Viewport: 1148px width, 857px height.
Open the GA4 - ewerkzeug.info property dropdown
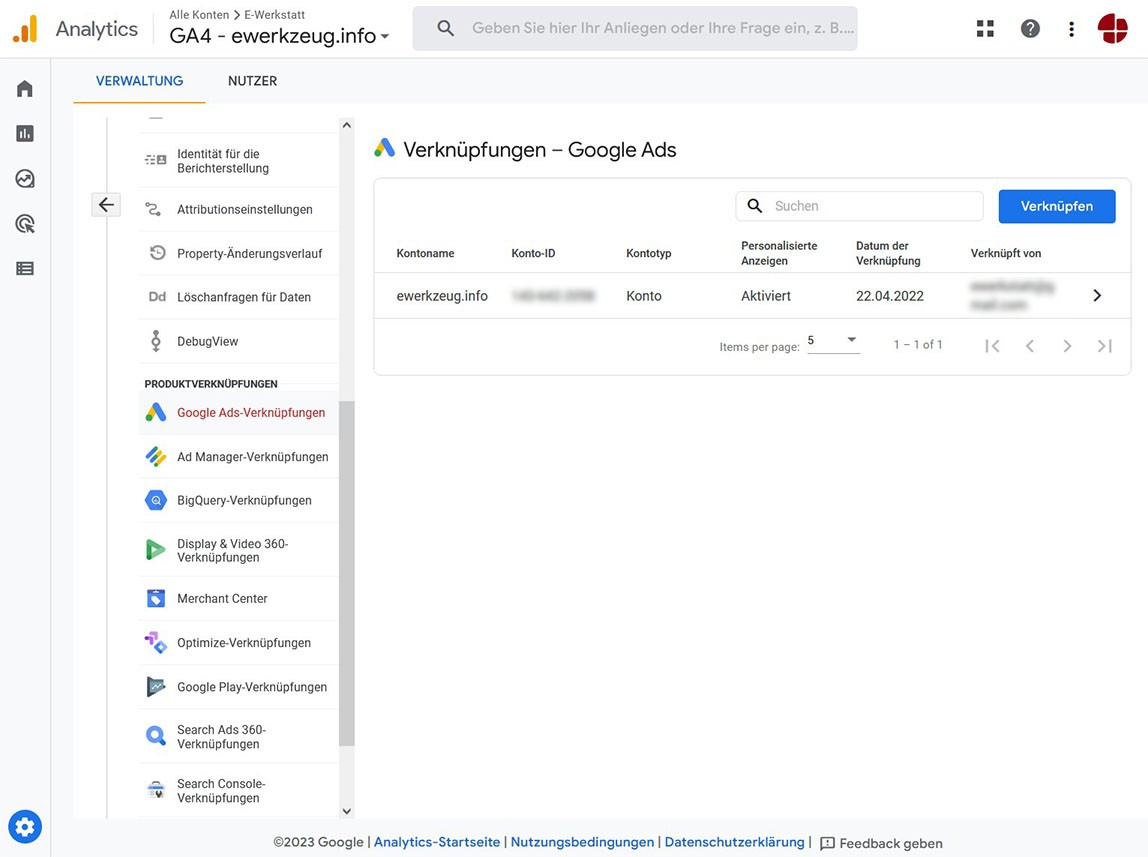coord(279,36)
